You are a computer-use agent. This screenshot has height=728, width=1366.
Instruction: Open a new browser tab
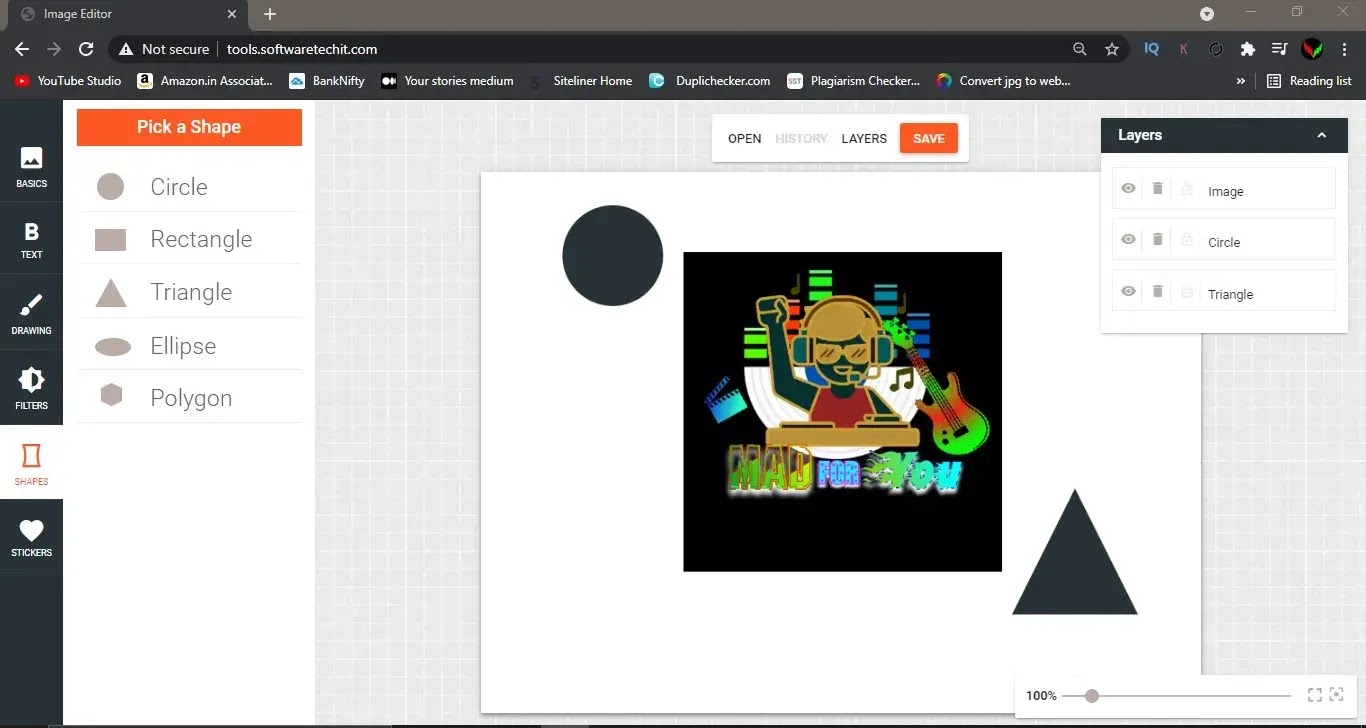[x=269, y=14]
